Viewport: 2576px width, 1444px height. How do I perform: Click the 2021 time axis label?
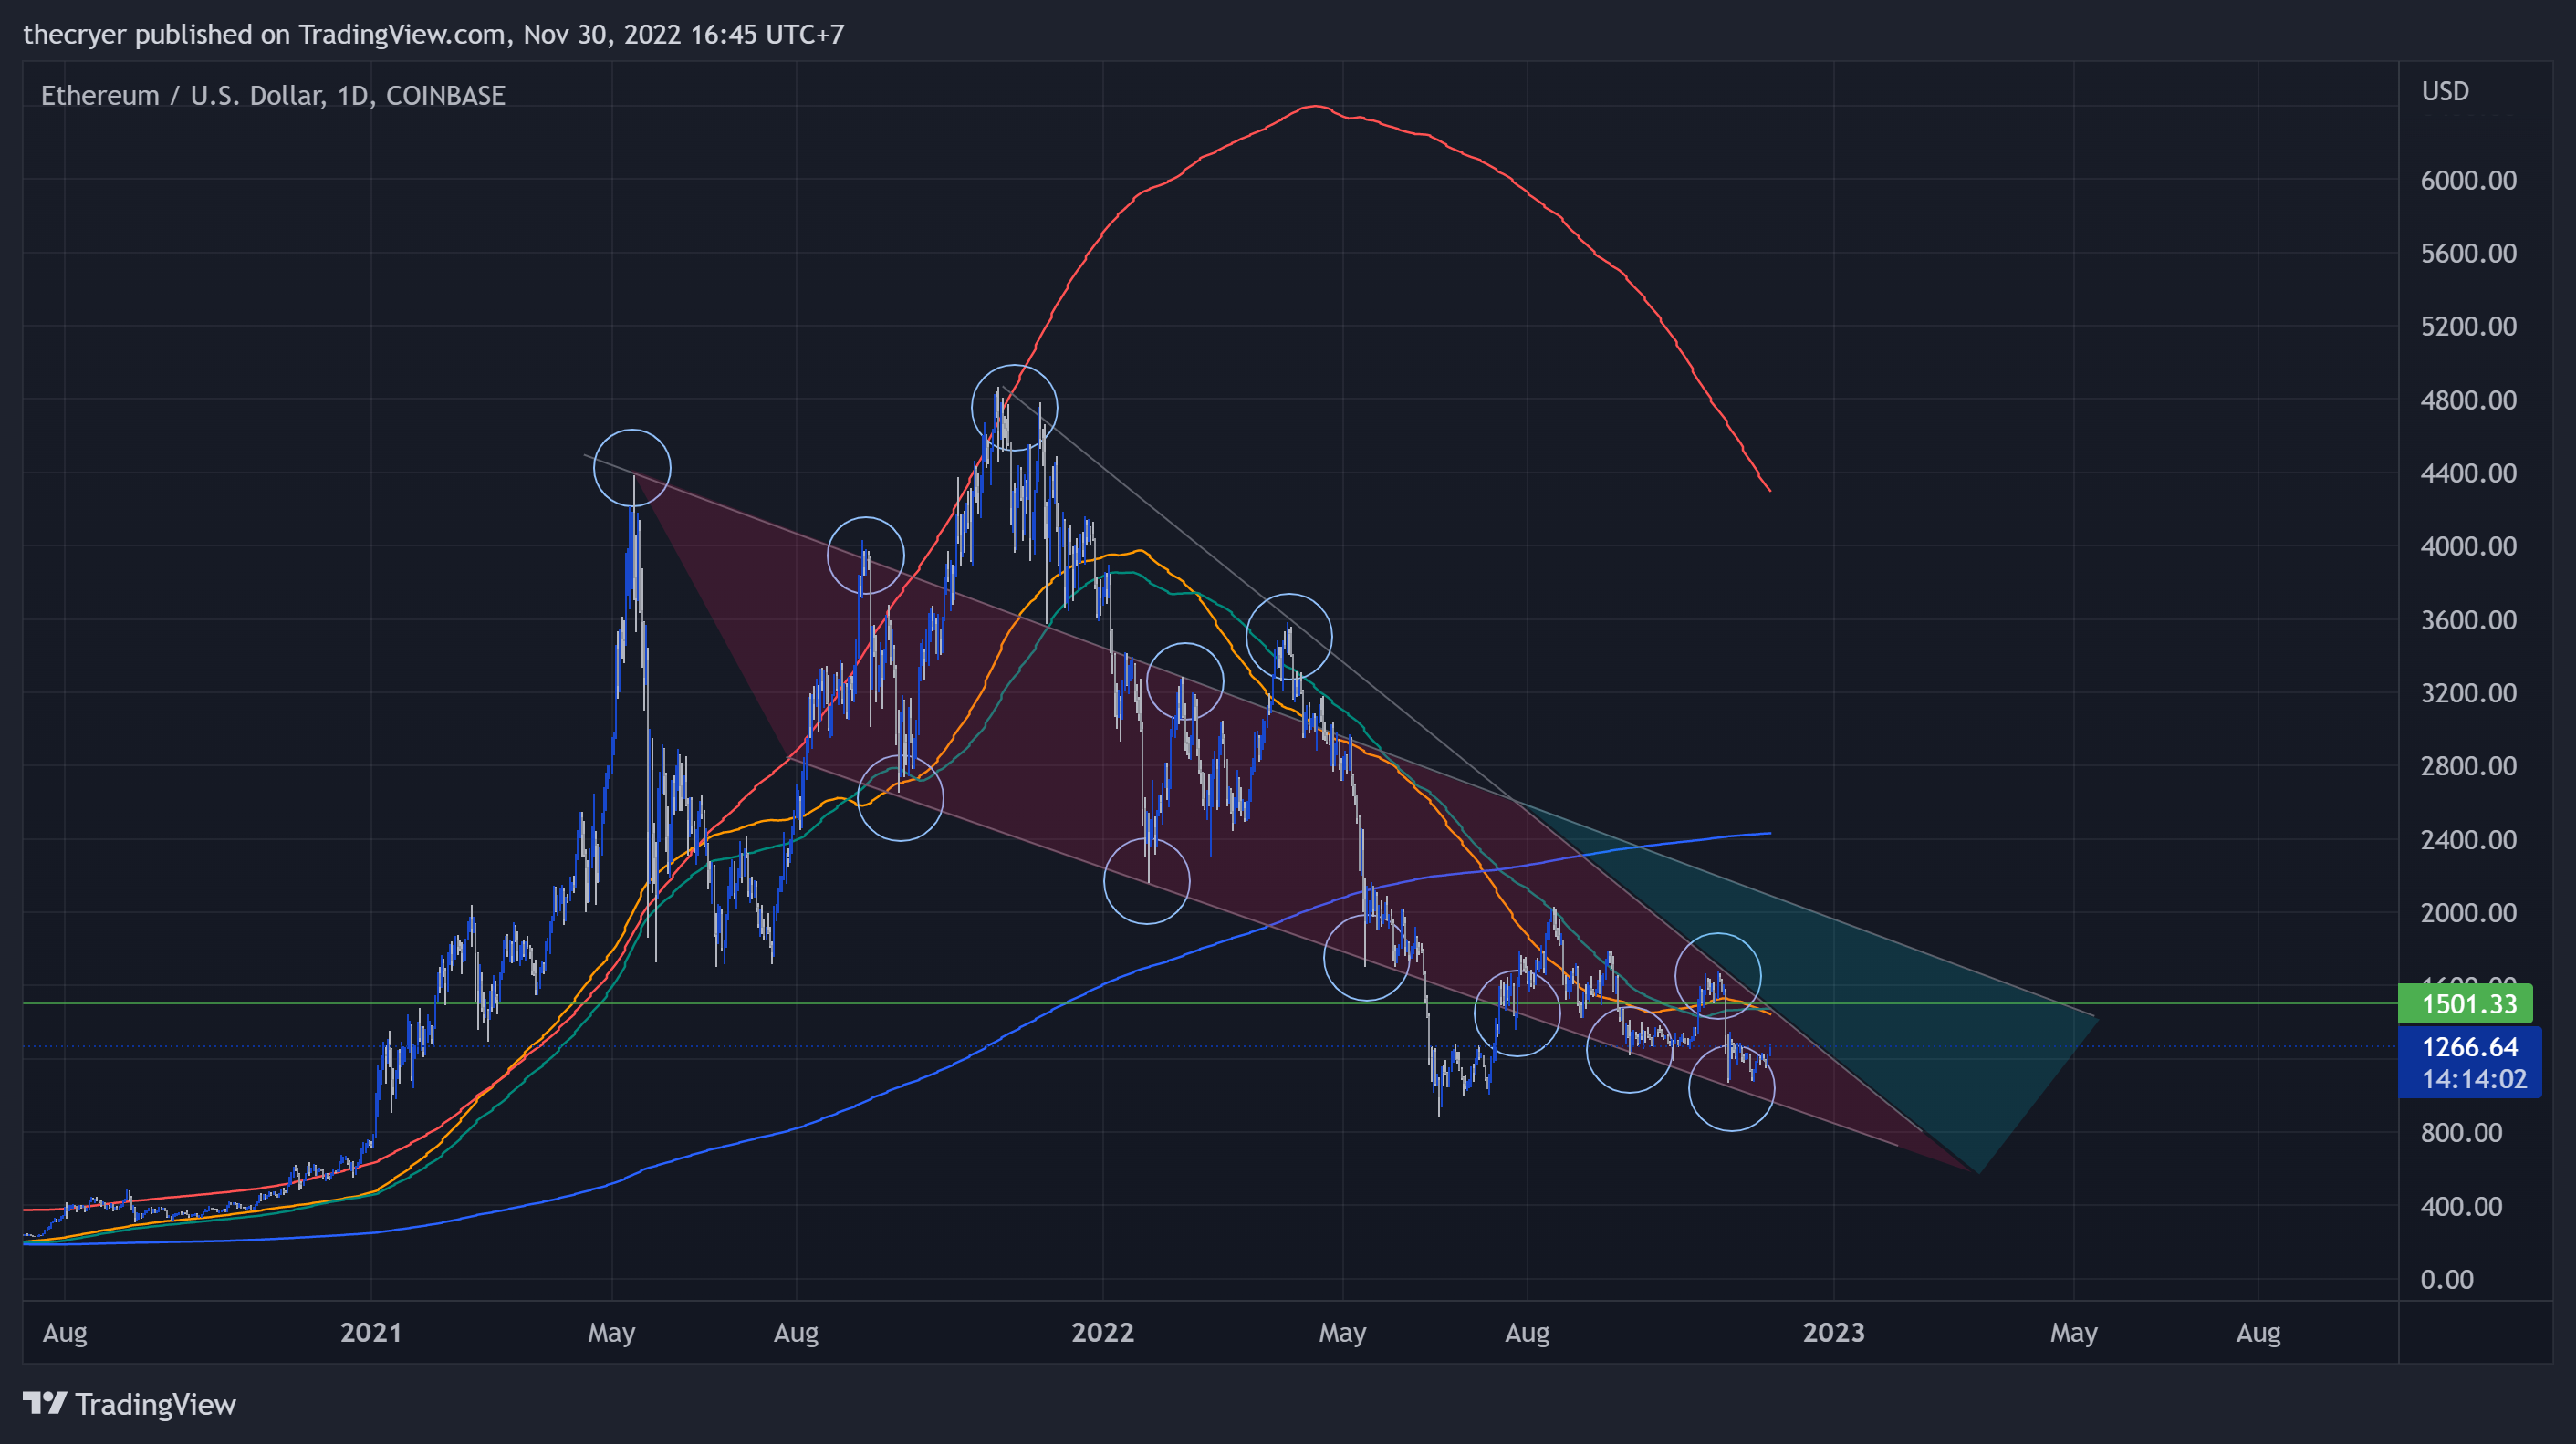pos(371,1332)
